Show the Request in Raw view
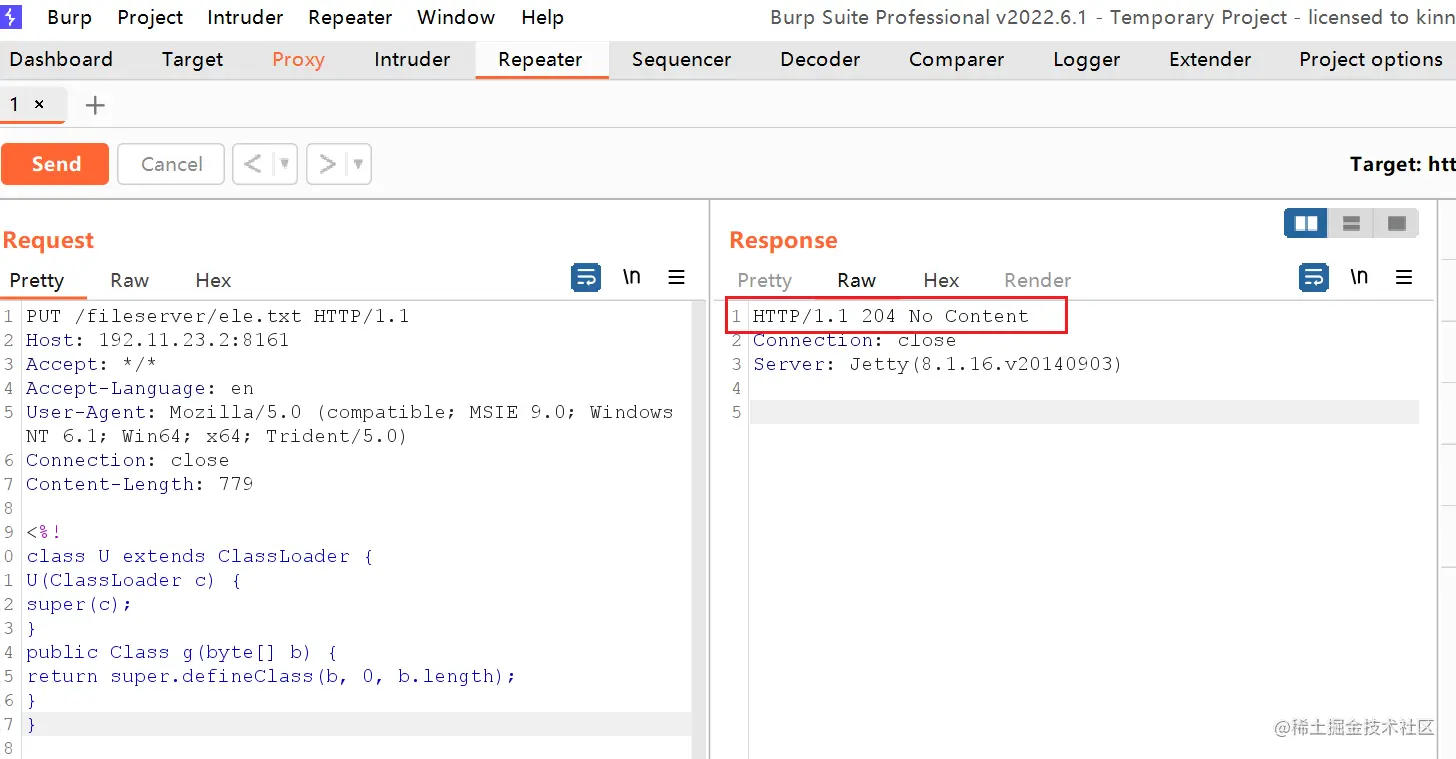1456x759 pixels. [130, 280]
